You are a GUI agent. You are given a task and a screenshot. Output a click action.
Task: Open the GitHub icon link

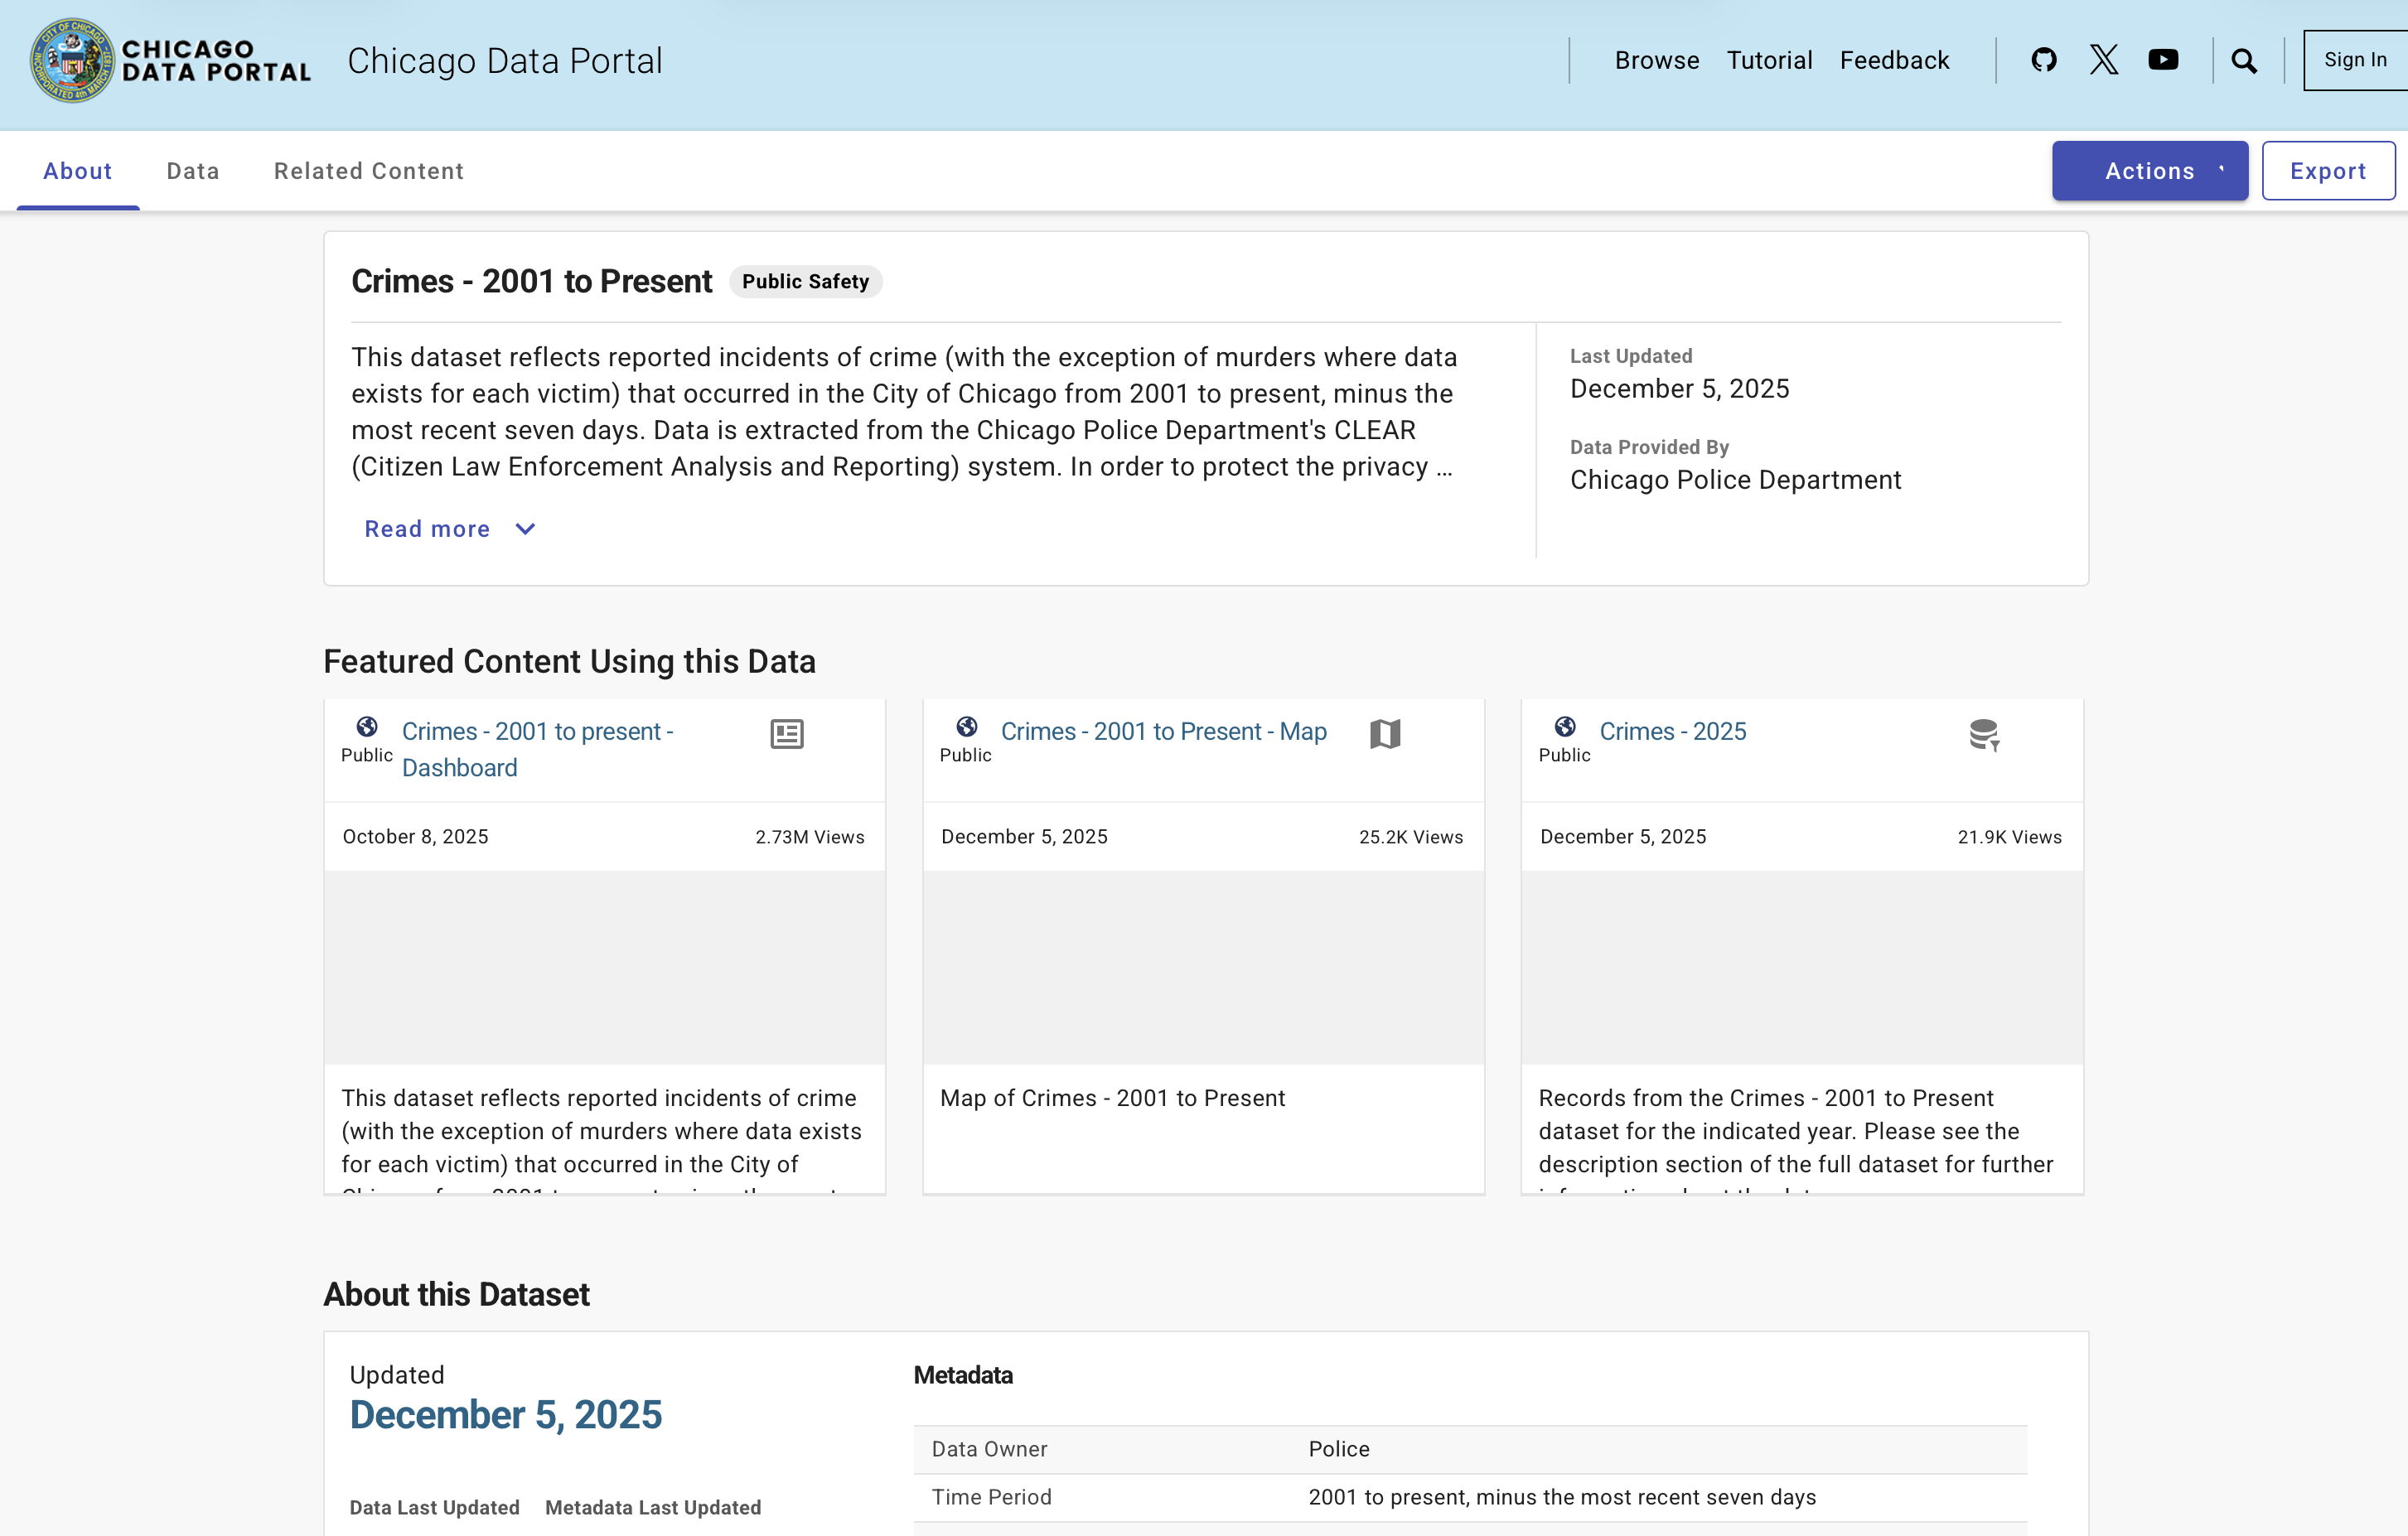(x=2044, y=60)
